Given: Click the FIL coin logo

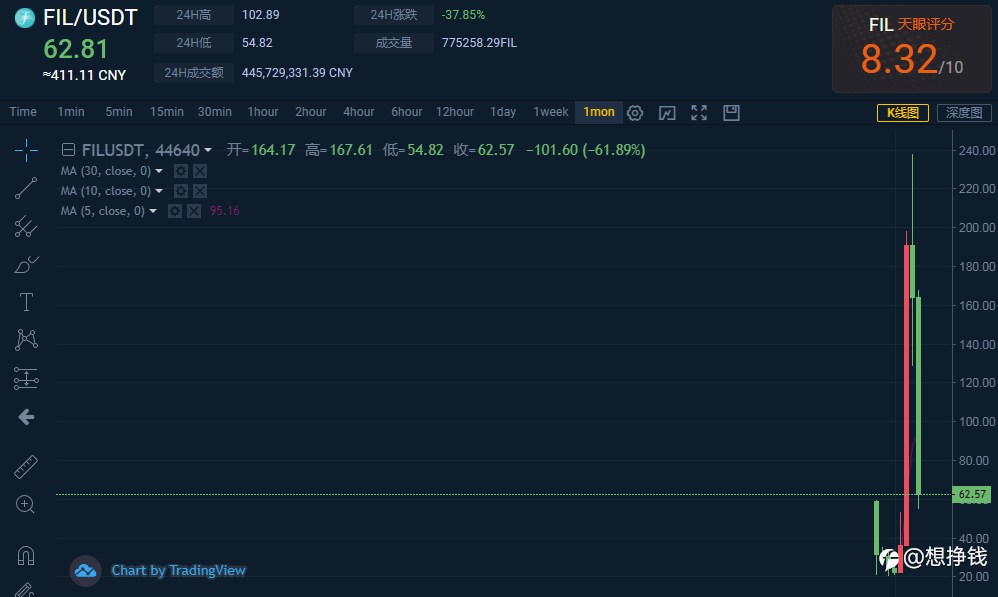Looking at the screenshot, I should 24,18.
